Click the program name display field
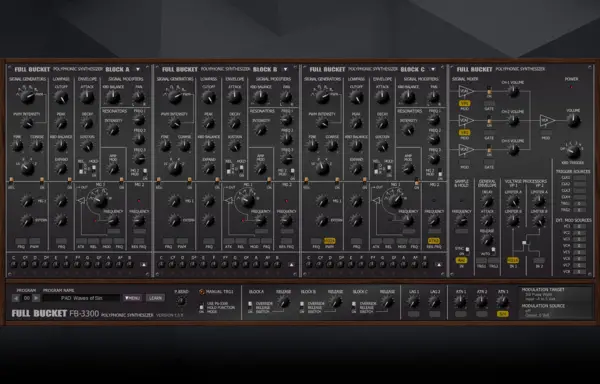Viewport: 600px width, 384px height. (81, 298)
